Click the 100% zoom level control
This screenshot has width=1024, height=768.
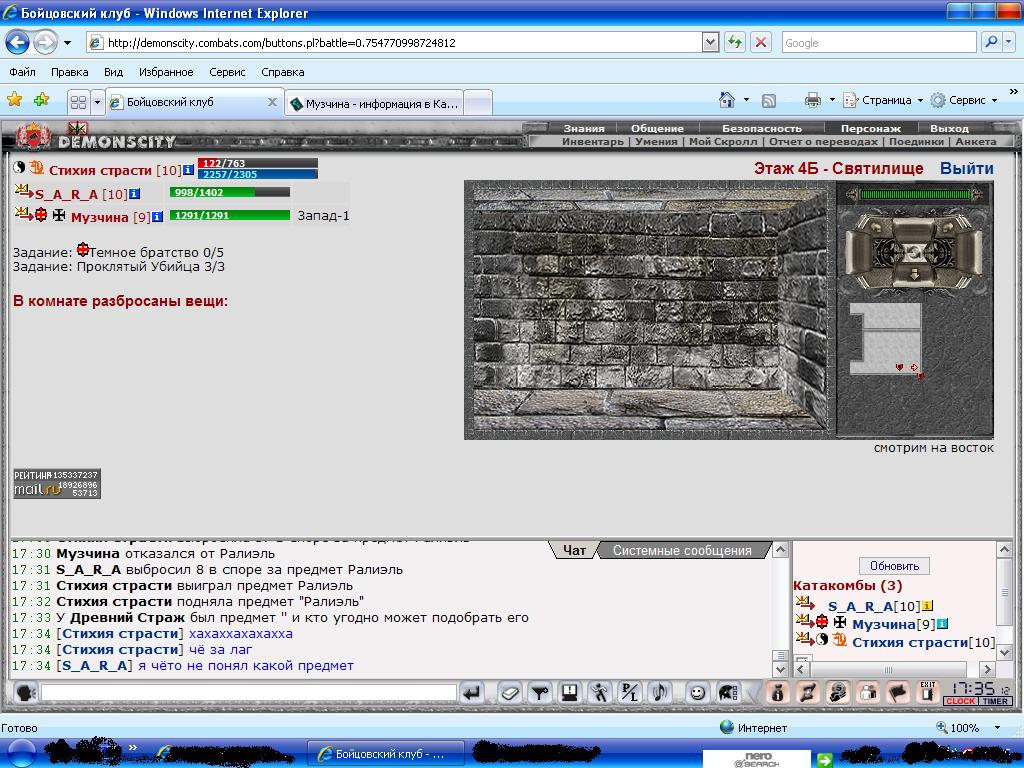tap(963, 728)
